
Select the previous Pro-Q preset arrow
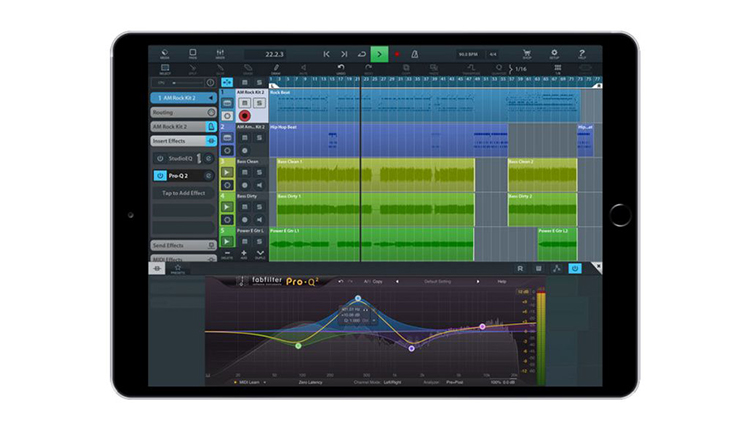point(397,282)
